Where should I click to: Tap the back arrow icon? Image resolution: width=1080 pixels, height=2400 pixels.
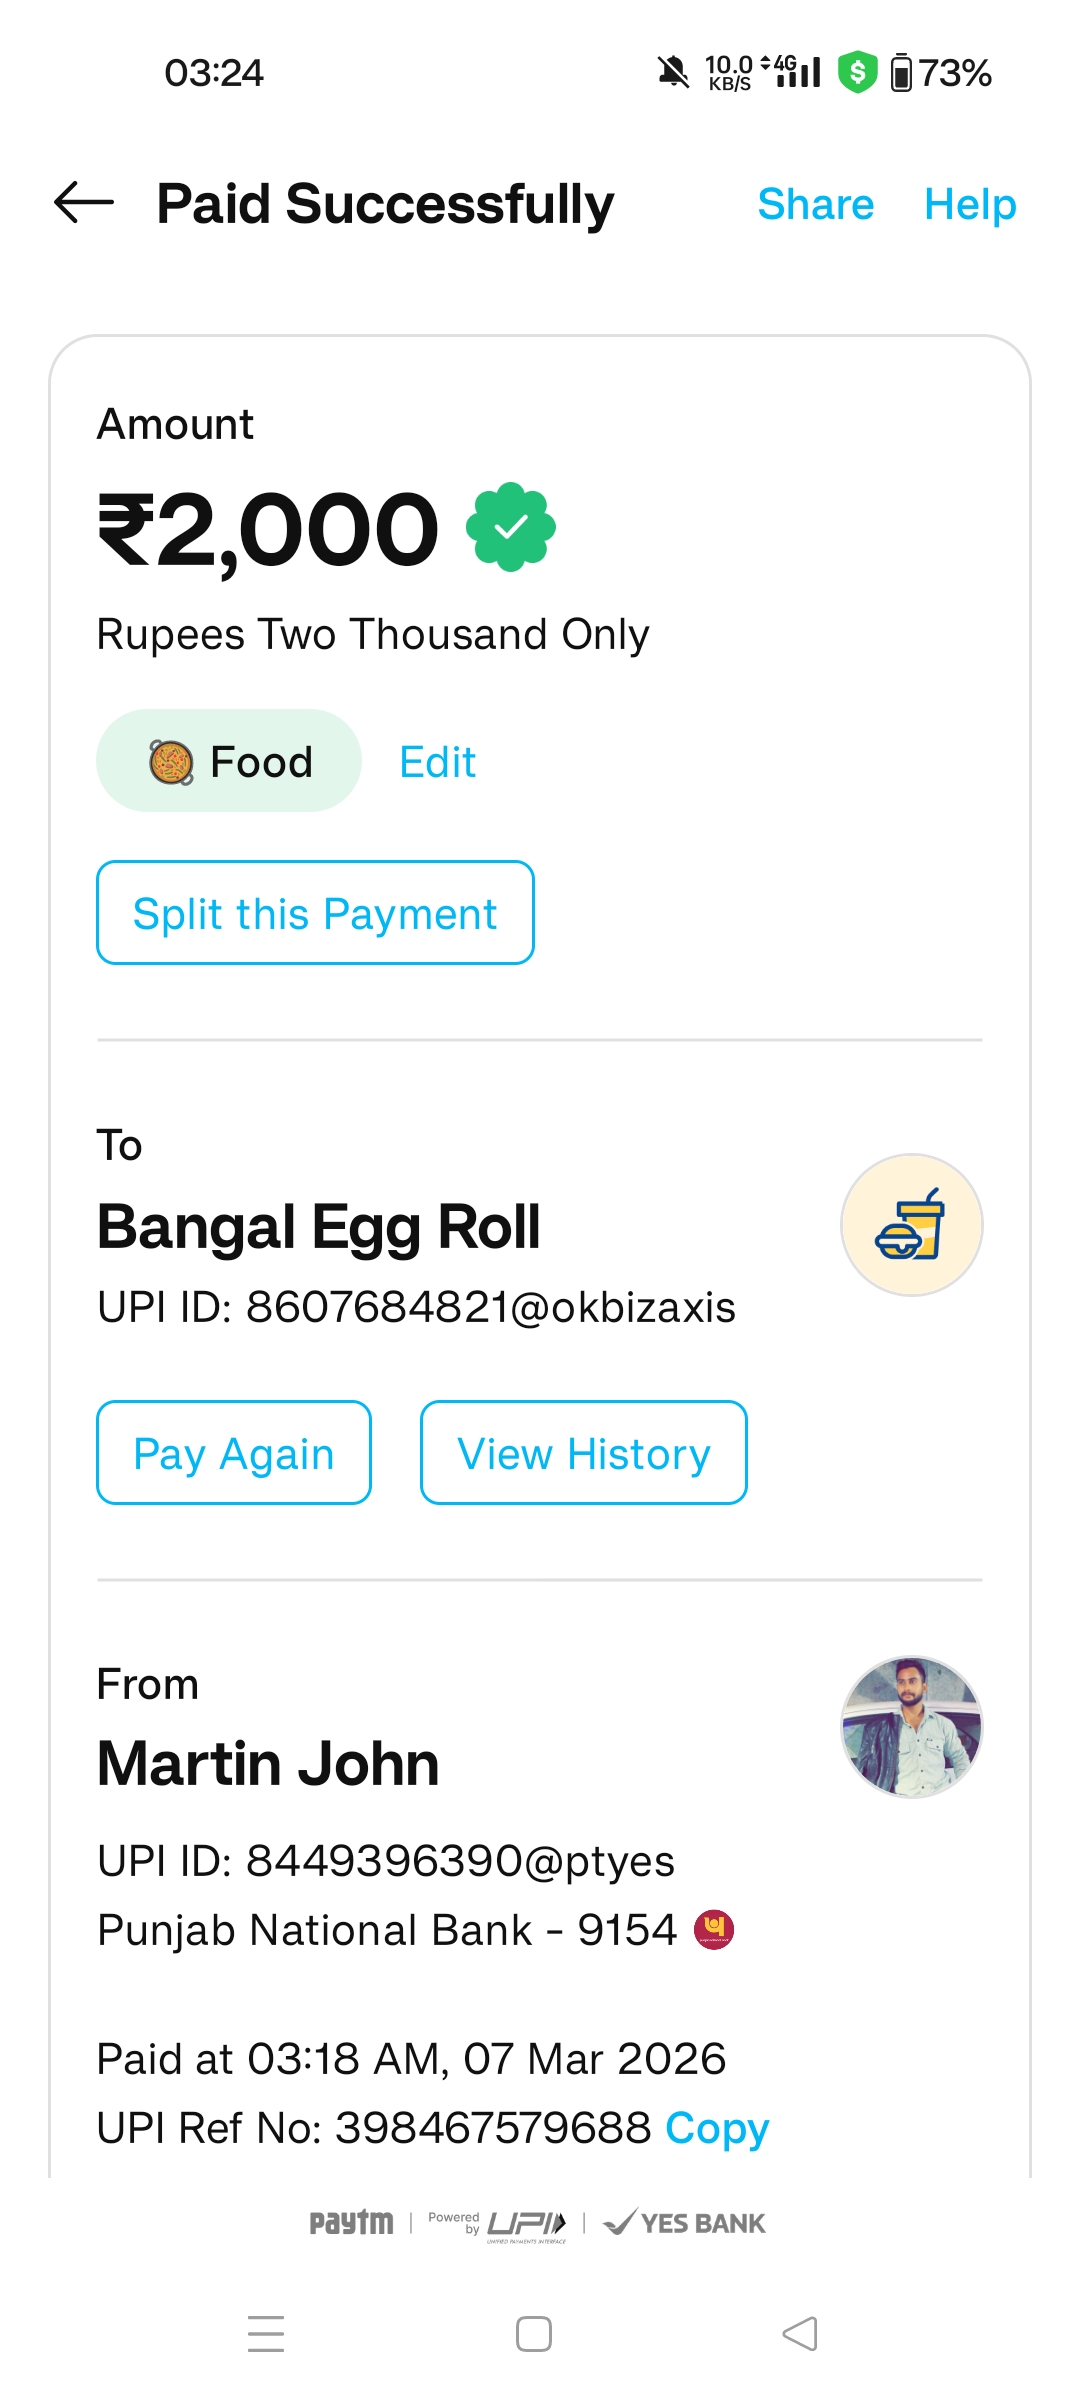[84, 203]
